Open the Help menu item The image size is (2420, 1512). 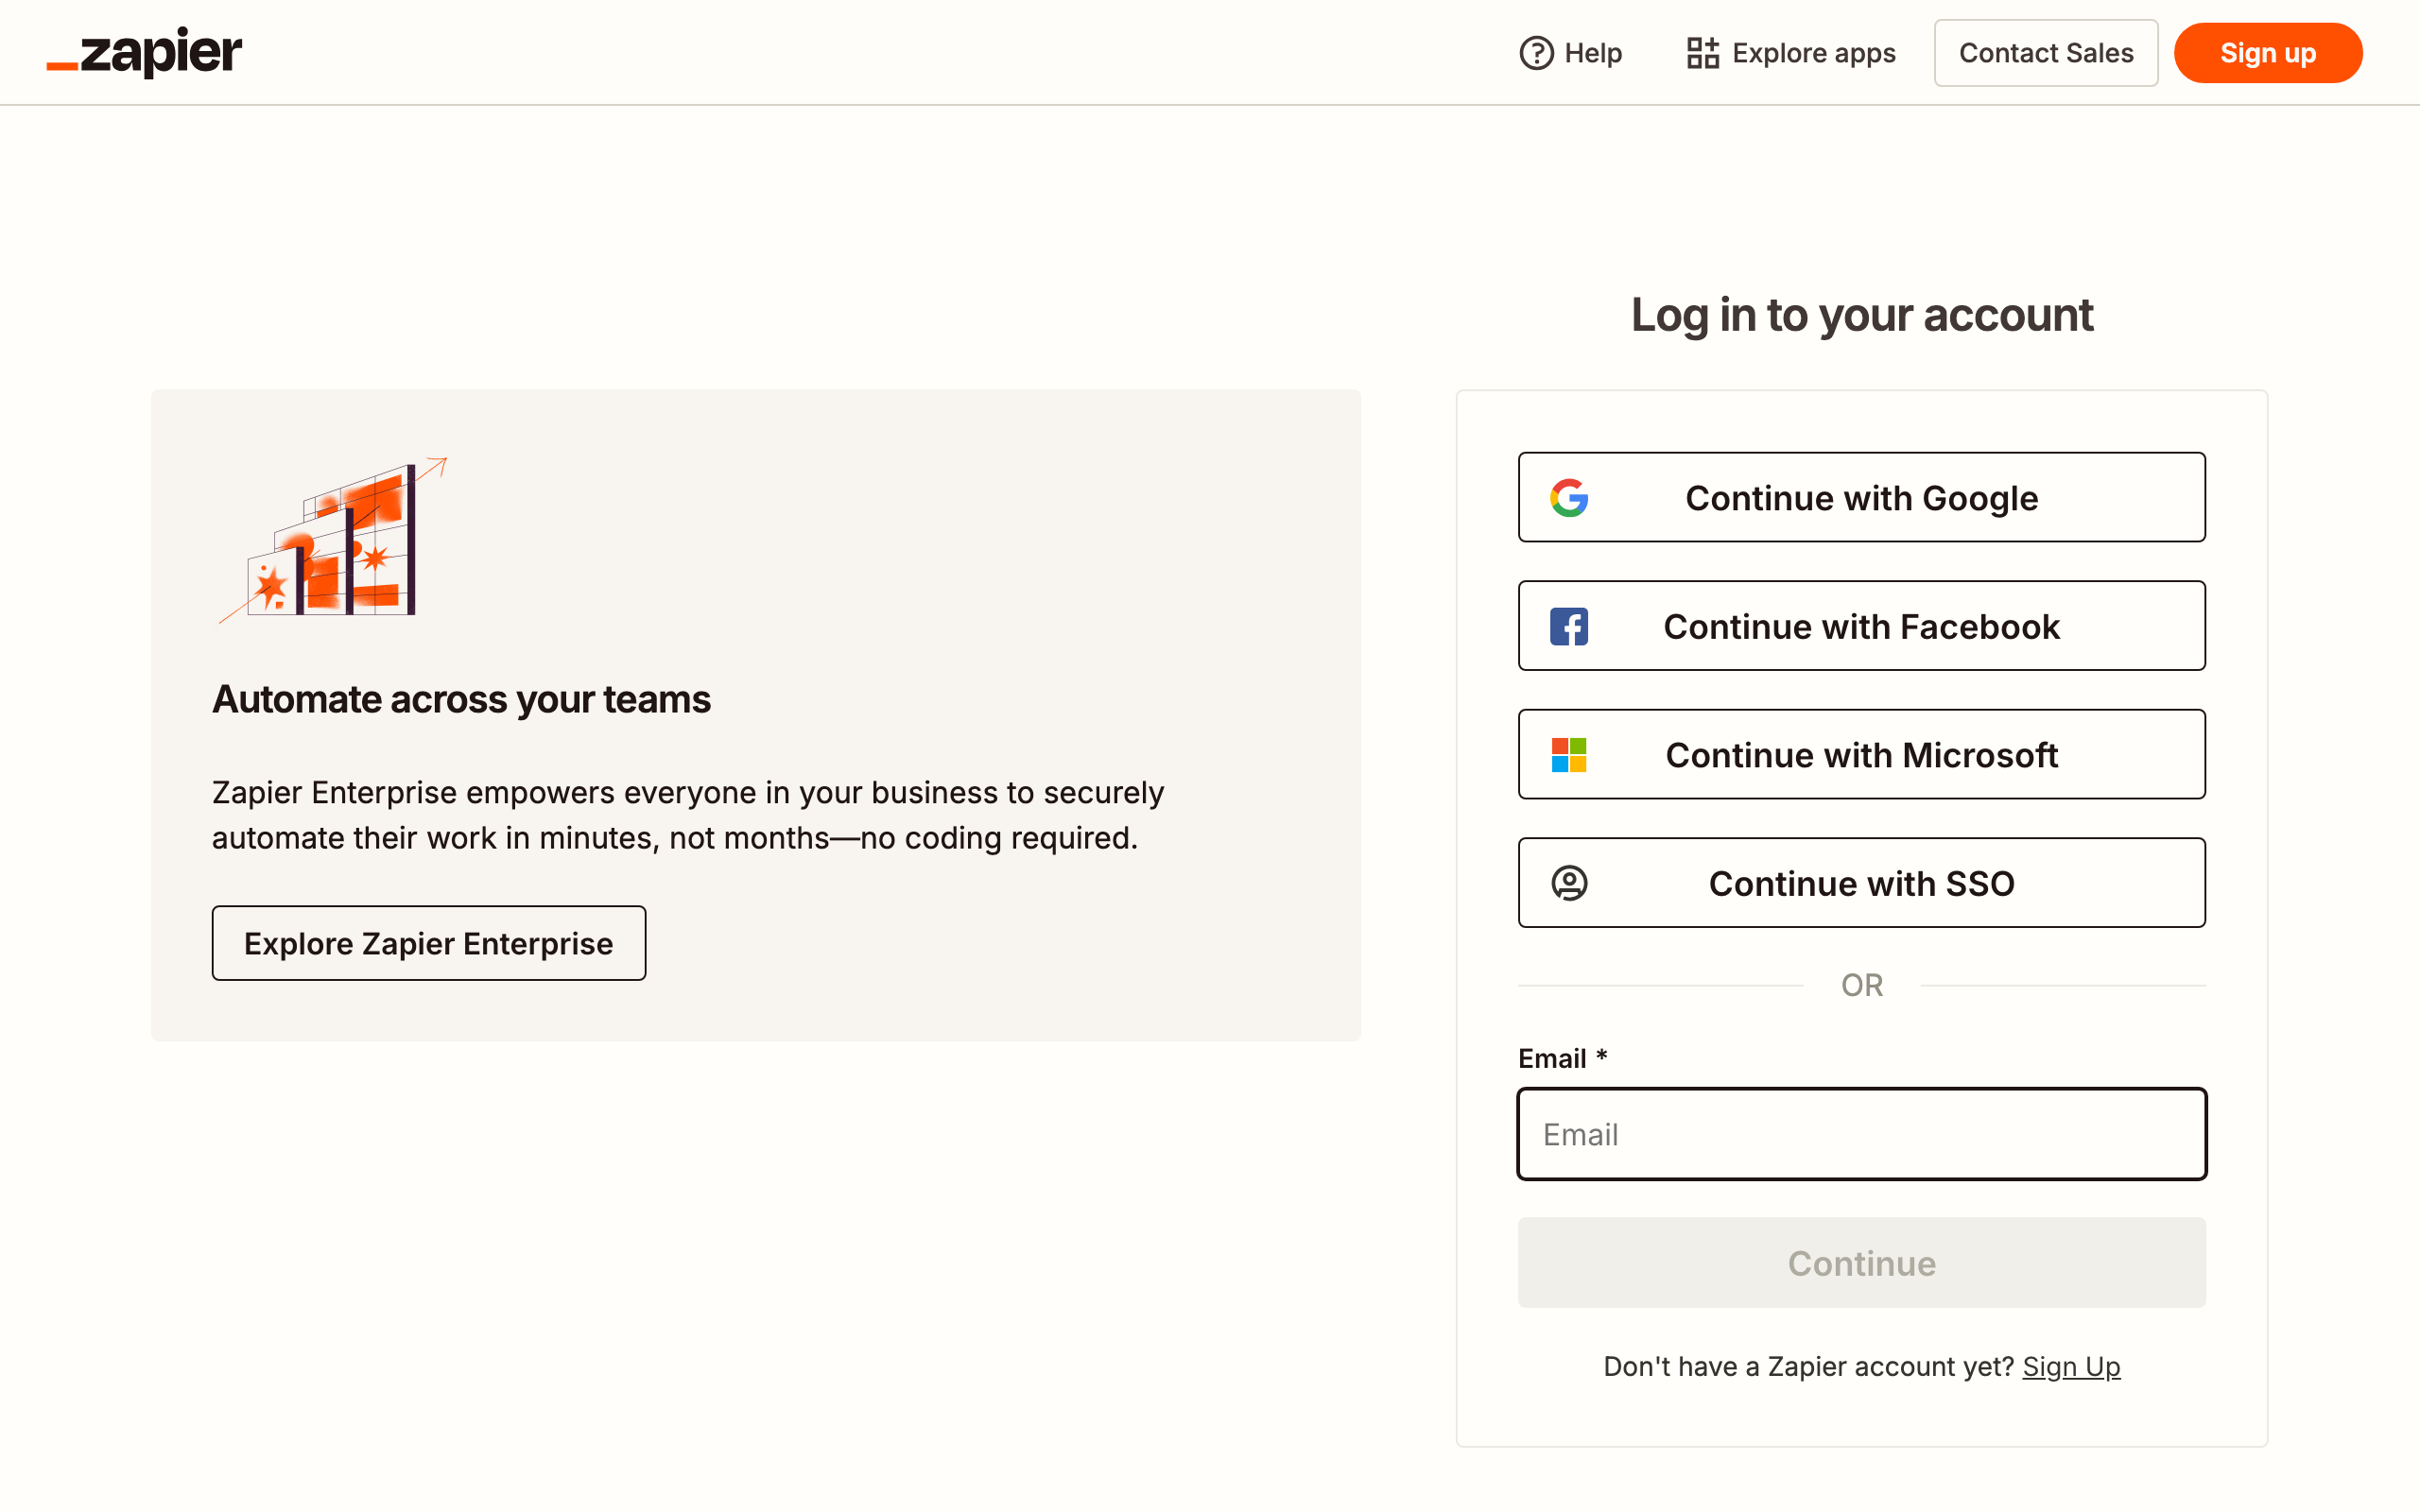1570,53
